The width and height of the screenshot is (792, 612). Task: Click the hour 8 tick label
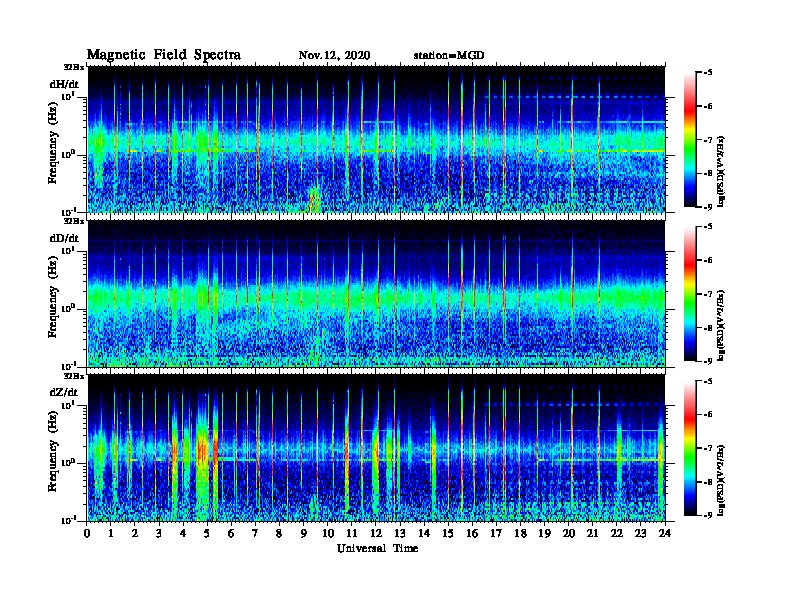(x=279, y=534)
